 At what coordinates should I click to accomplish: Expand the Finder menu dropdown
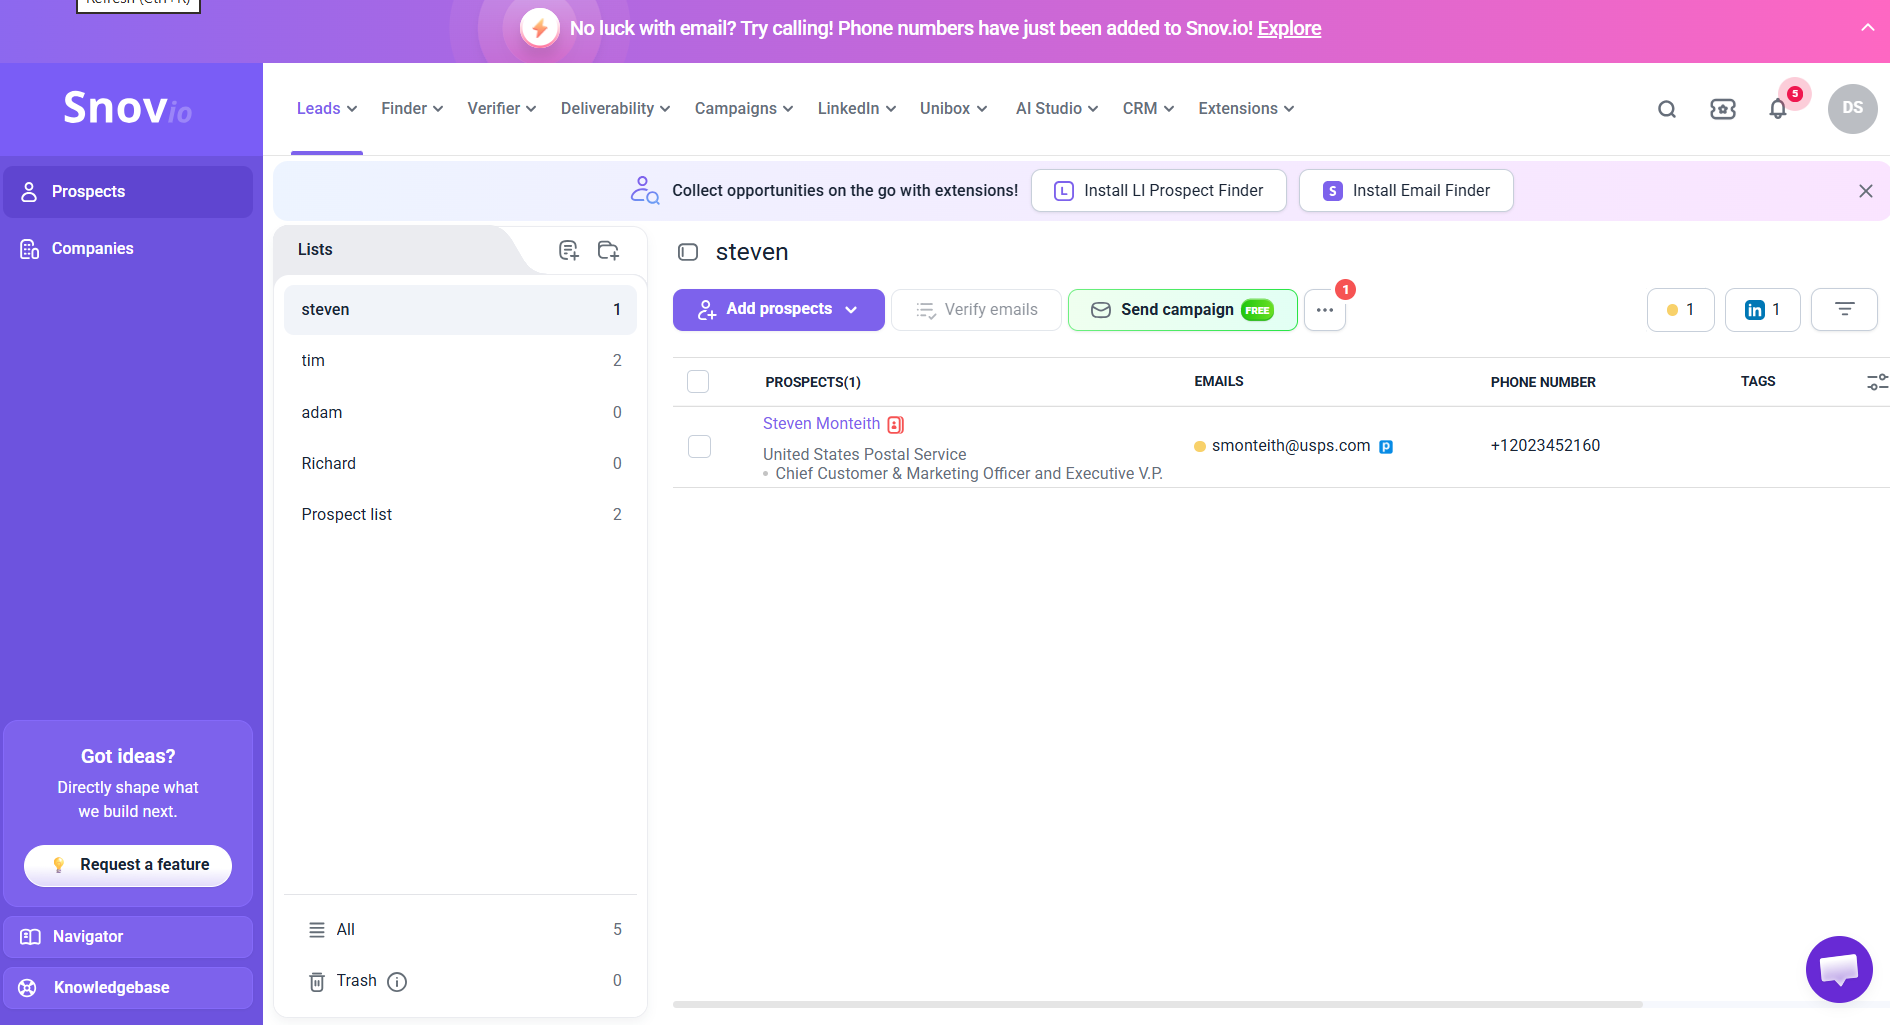tap(412, 109)
